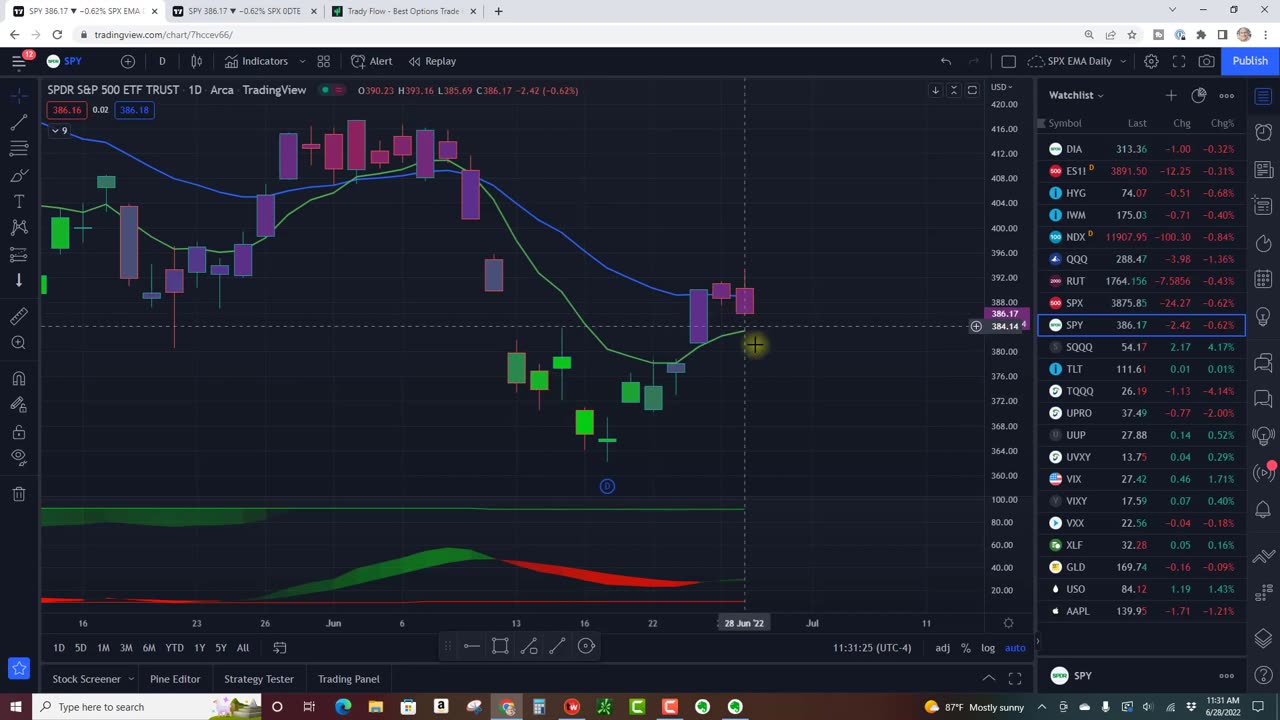This screenshot has height=720, width=1280.
Task: Expand the Stock Screener dropdown arrow
Action: 131,679
